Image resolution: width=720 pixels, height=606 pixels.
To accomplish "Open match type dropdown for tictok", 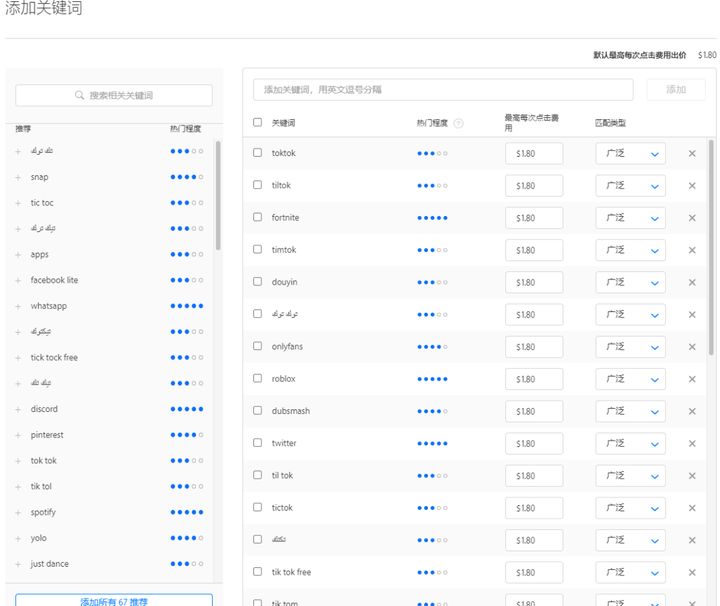I will 630,508.
